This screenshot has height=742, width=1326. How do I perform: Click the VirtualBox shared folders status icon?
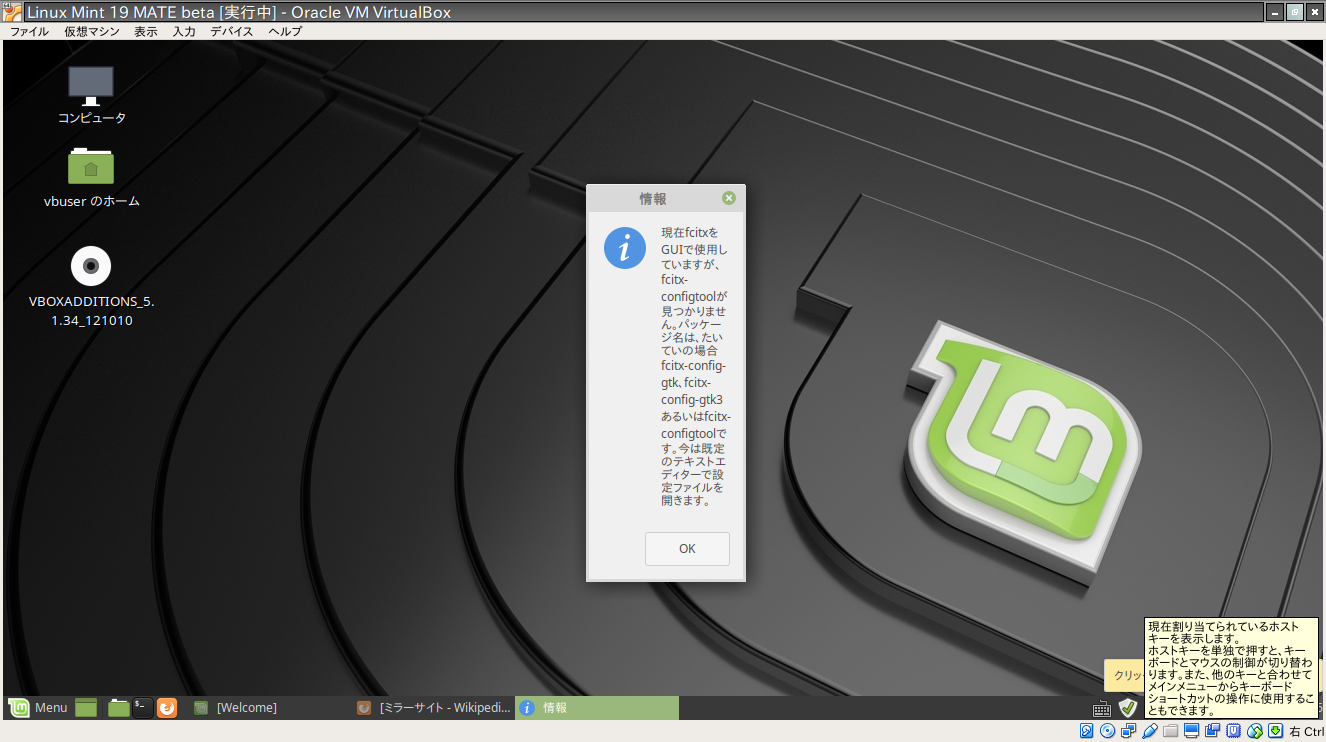pos(1170,731)
